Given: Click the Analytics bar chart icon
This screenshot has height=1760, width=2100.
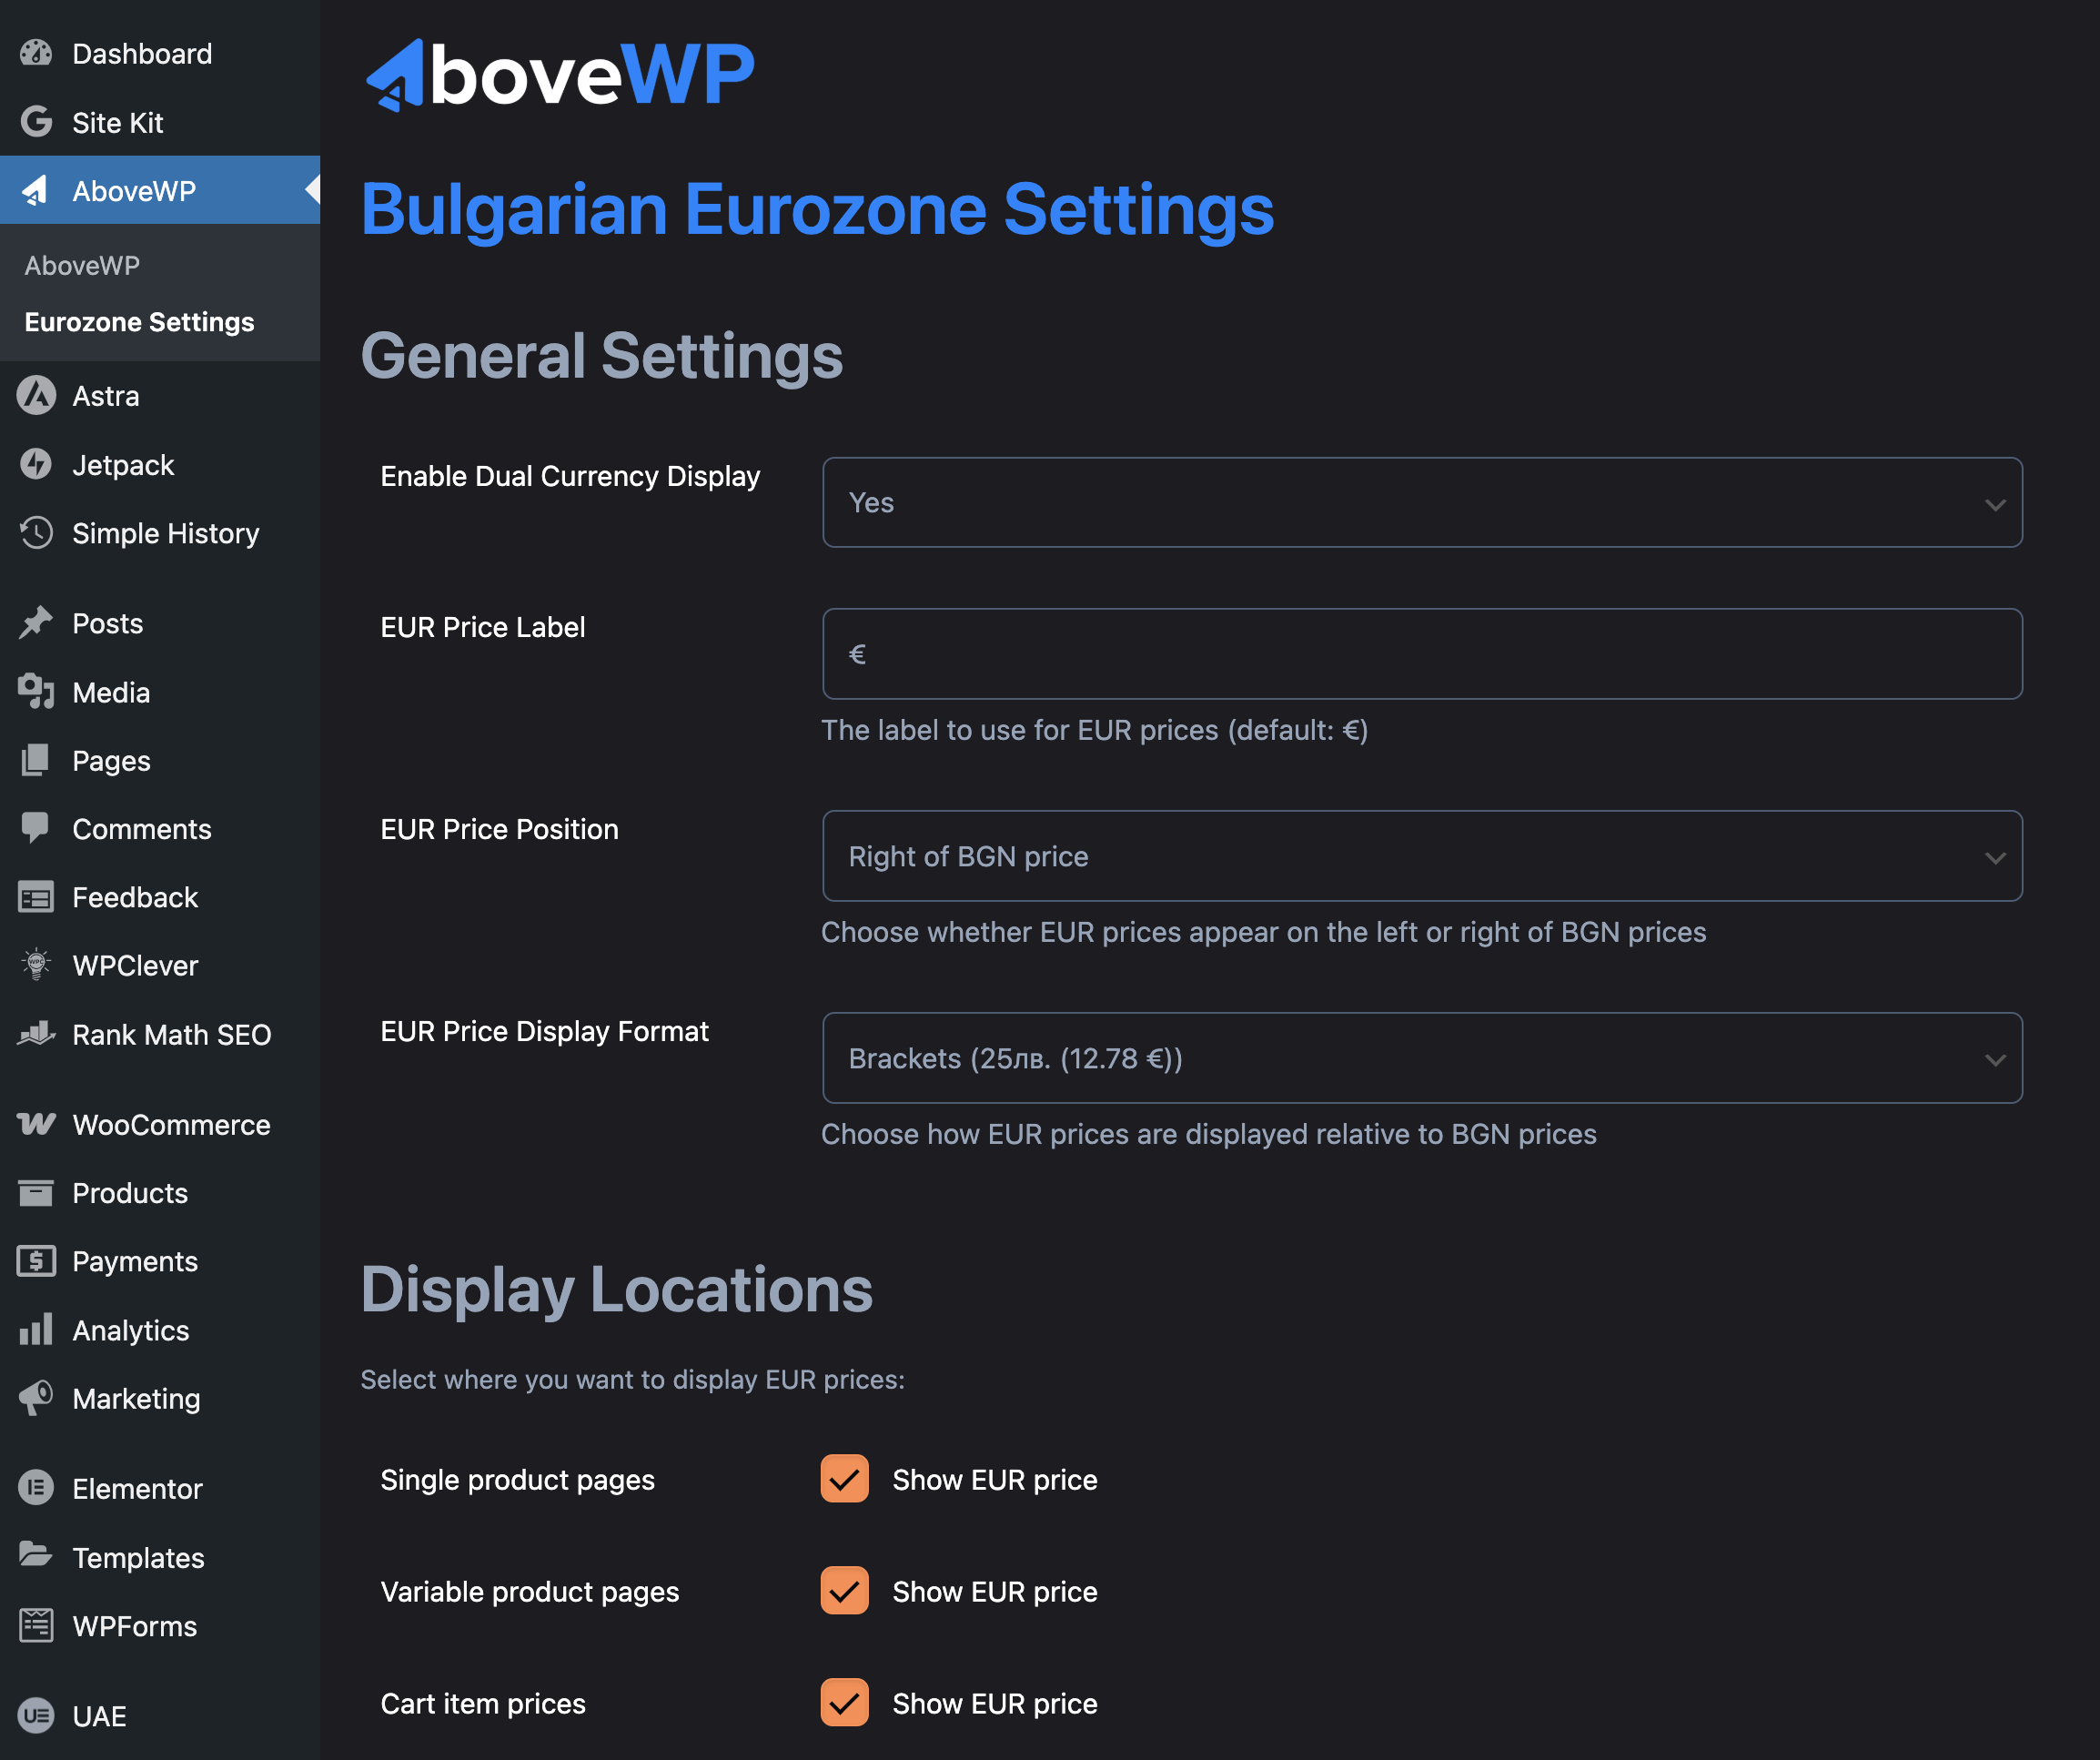Looking at the screenshot, I should tap(36, 1329).
